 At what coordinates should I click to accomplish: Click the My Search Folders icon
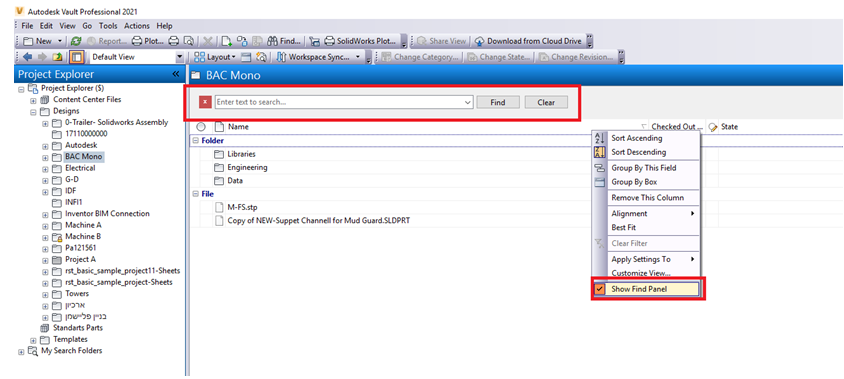[x=33, y=350]
